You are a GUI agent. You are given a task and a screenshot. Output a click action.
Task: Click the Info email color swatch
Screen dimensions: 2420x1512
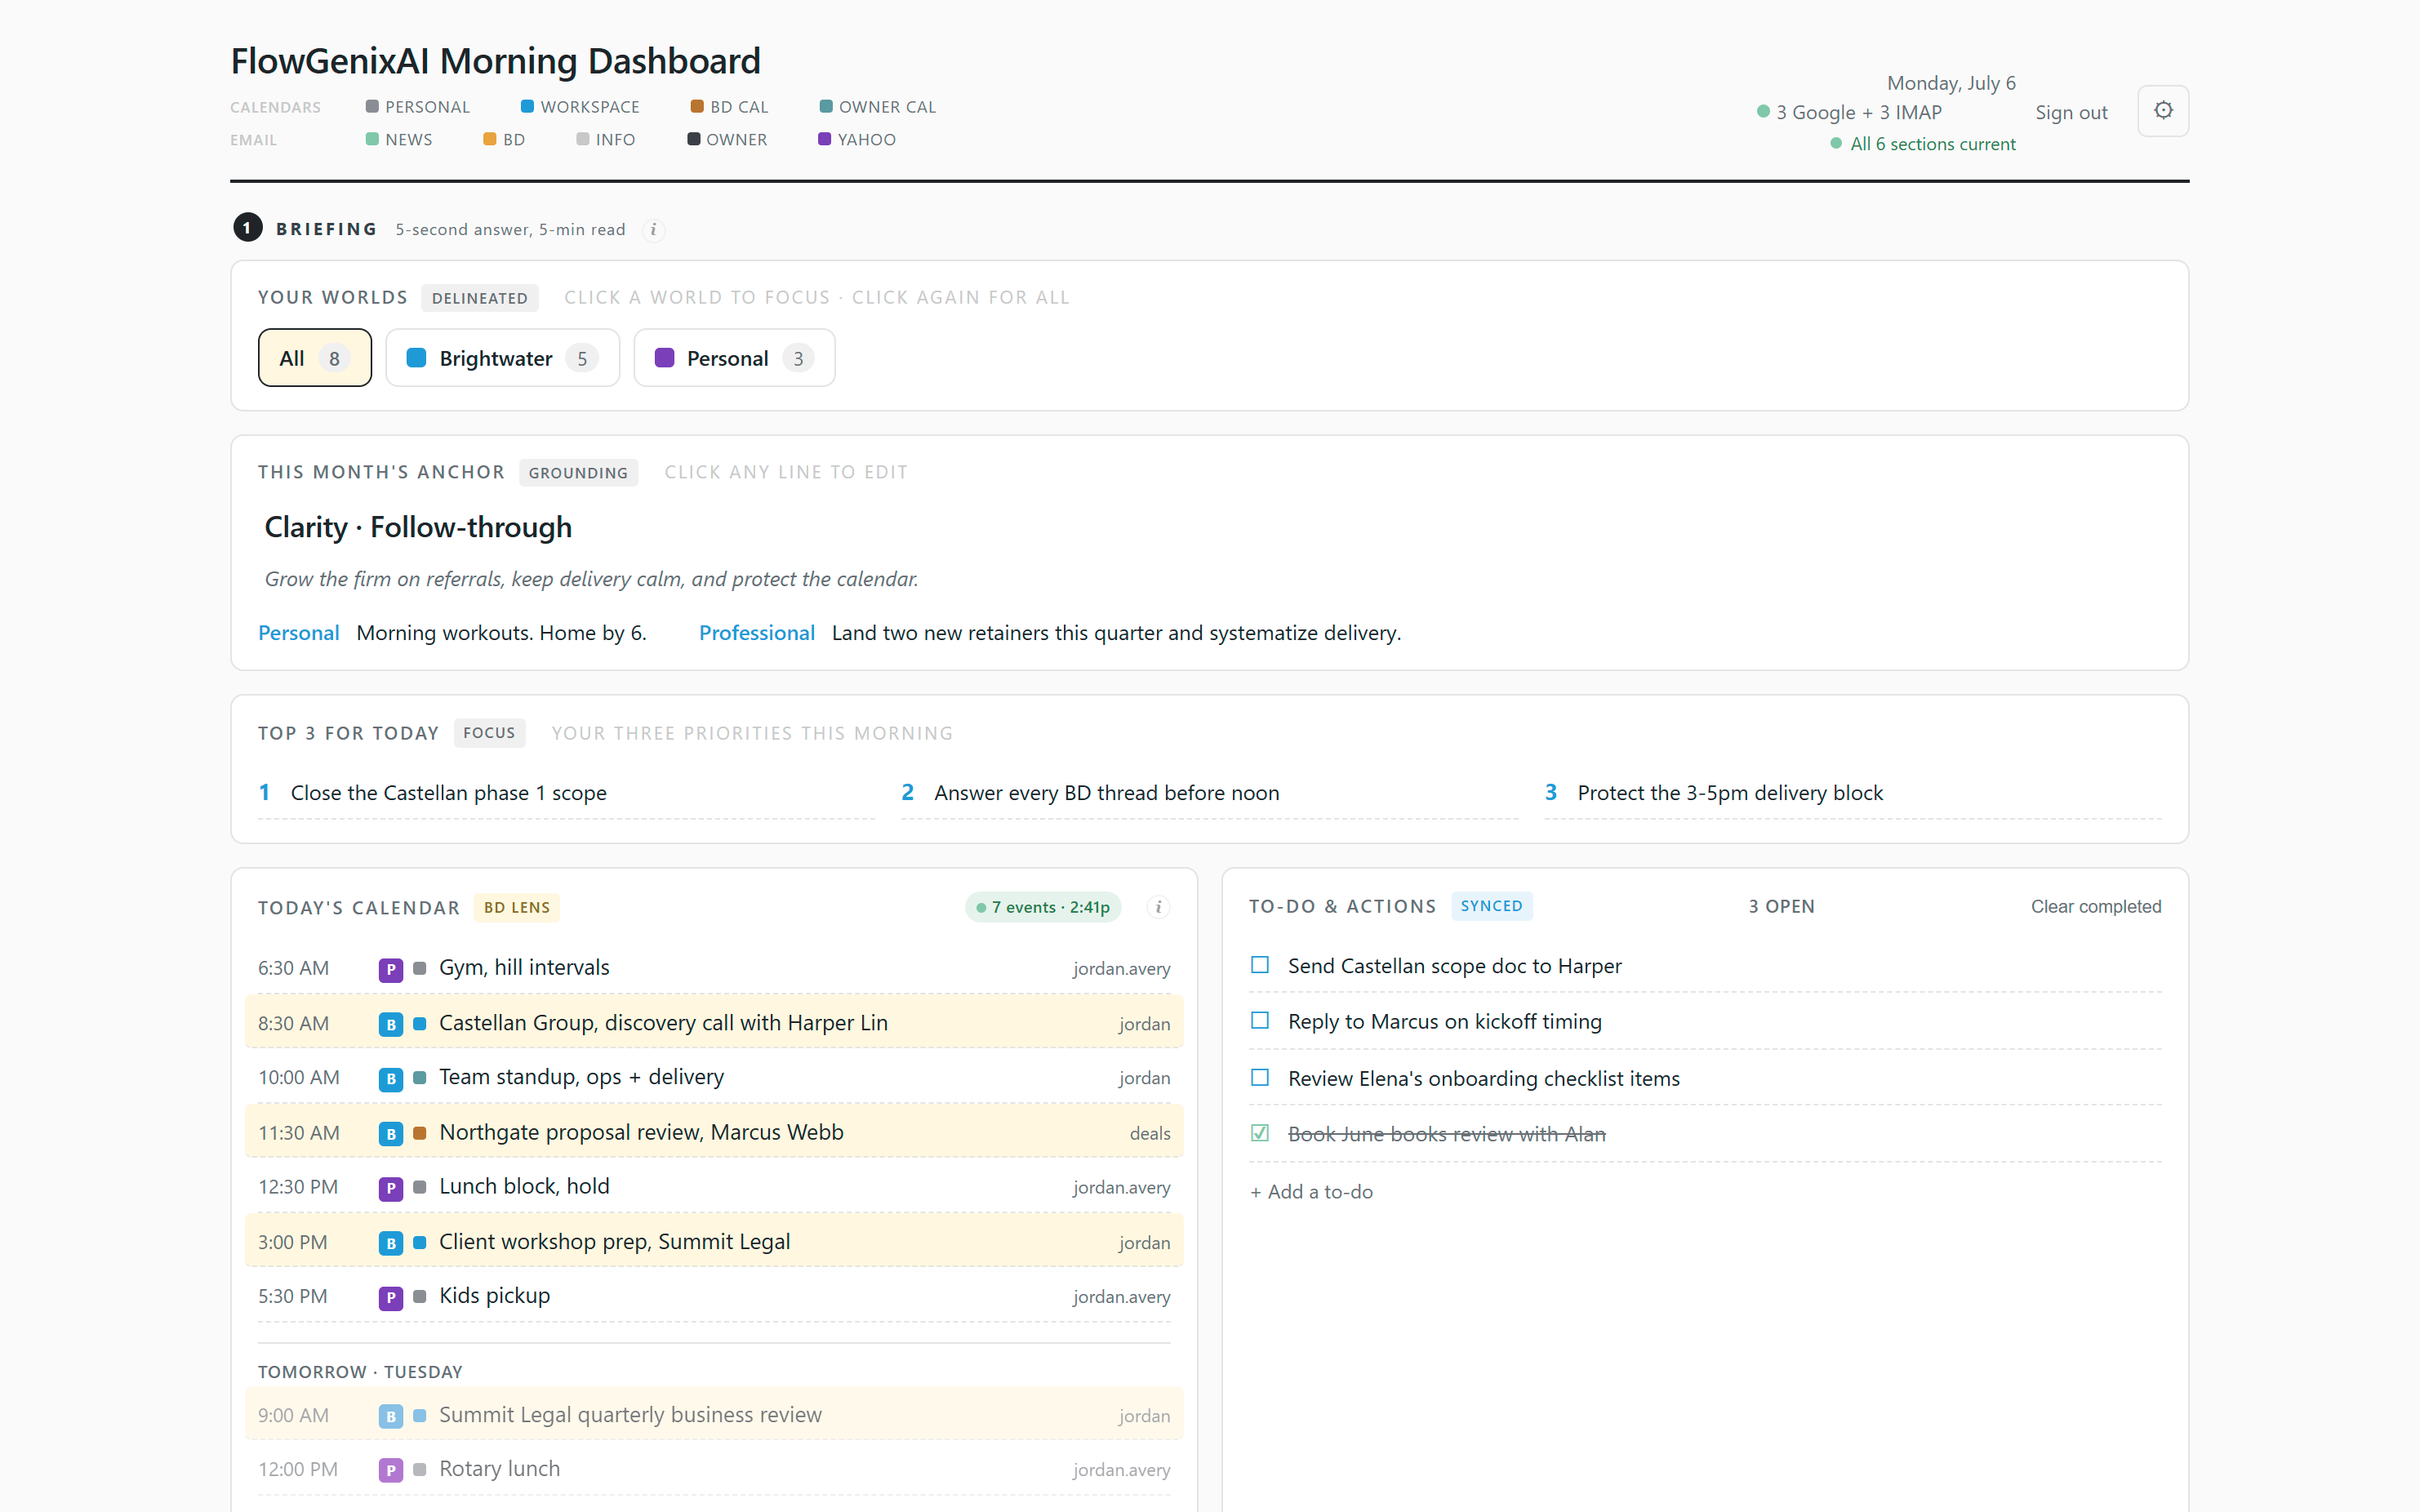coord(583,140)
